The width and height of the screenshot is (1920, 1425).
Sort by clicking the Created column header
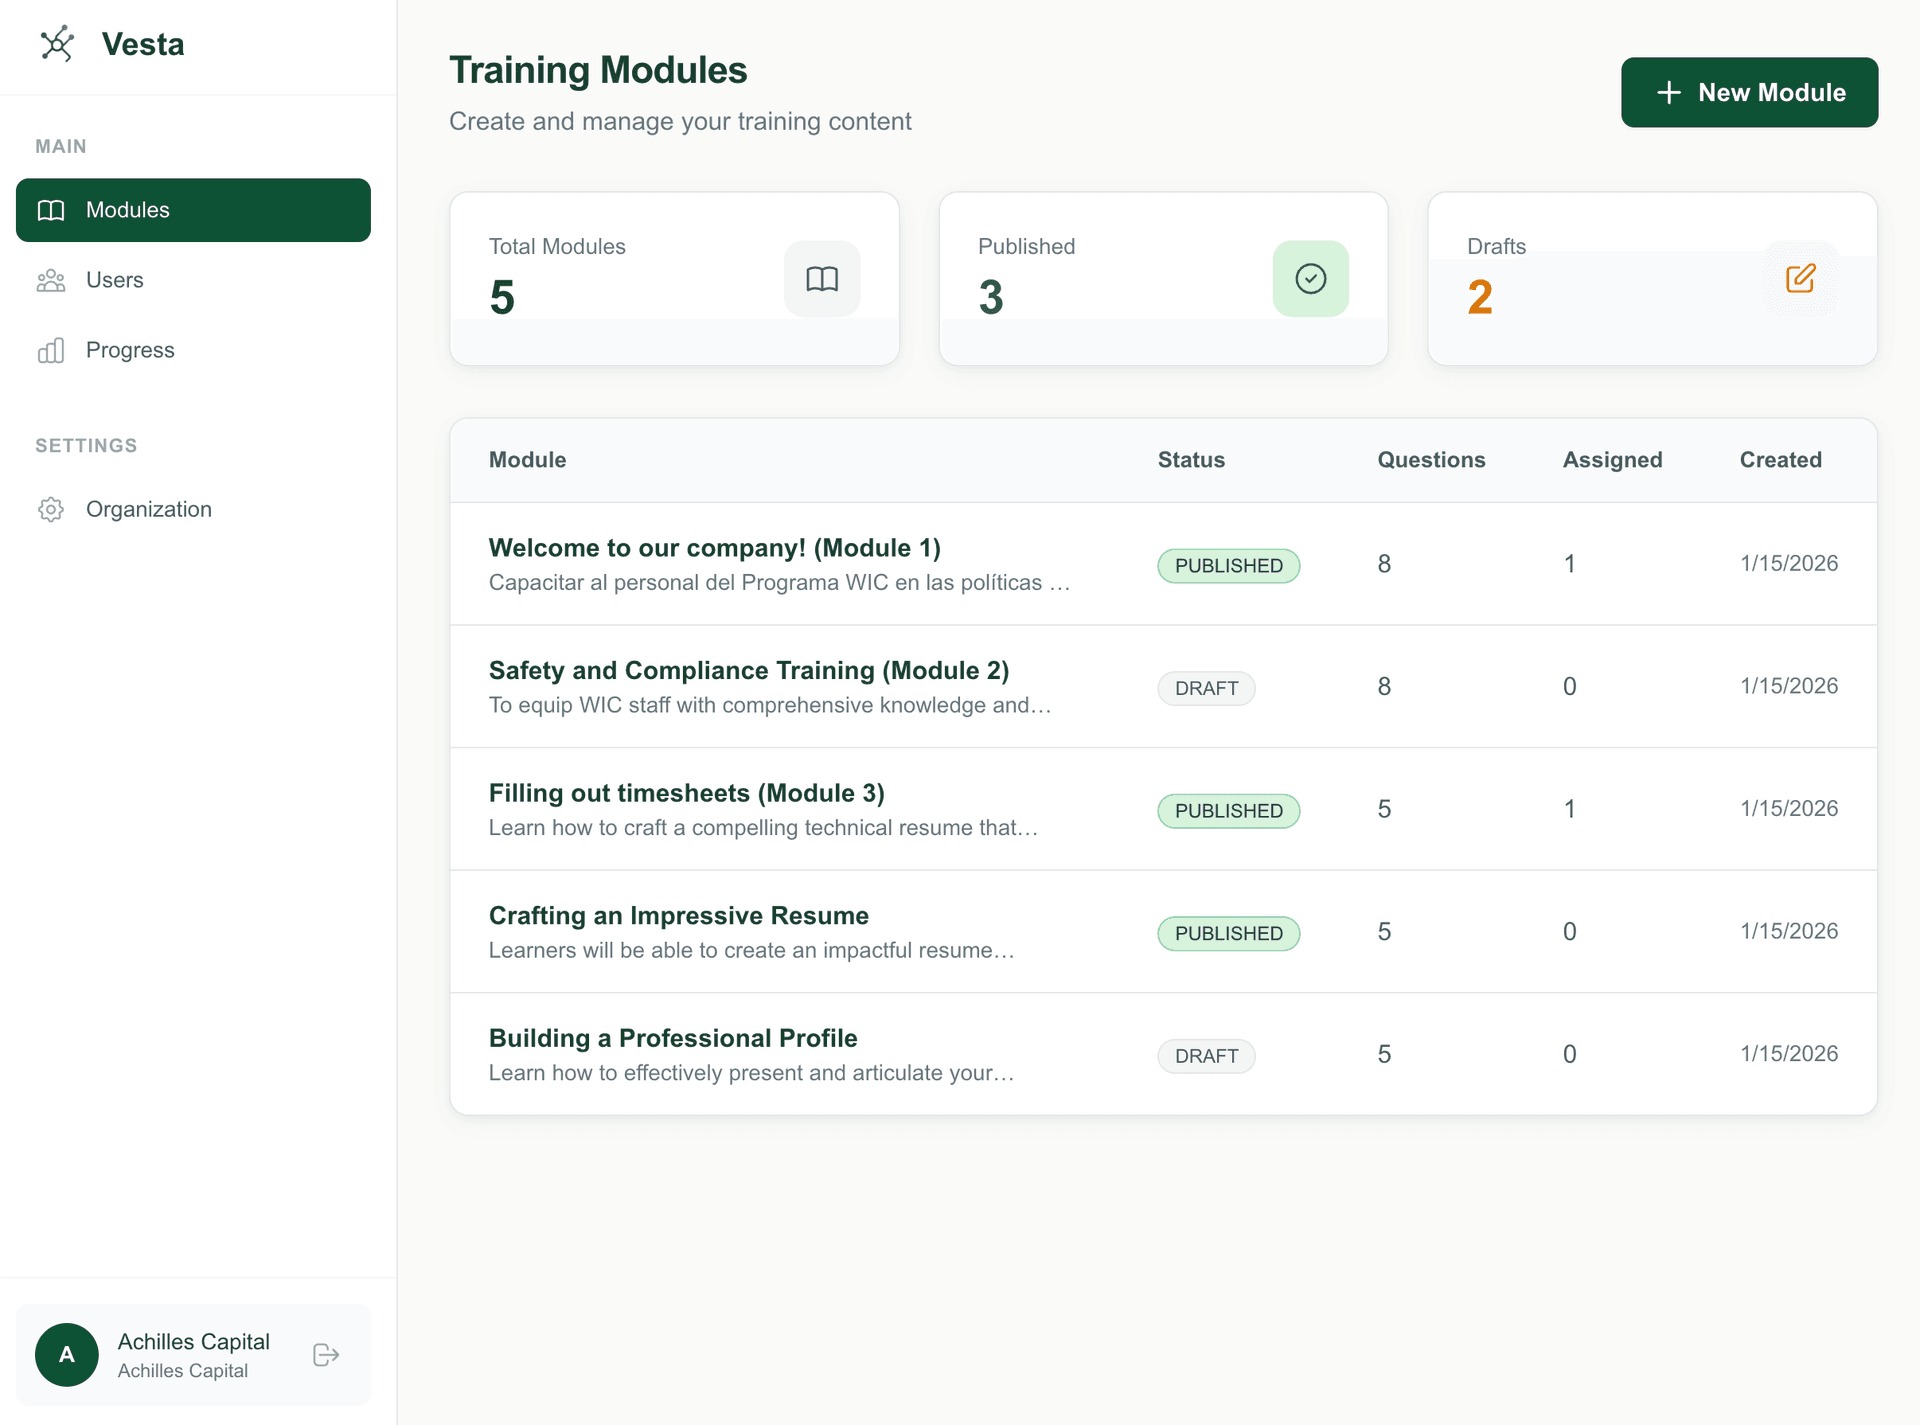click(x=1781, y=460)
